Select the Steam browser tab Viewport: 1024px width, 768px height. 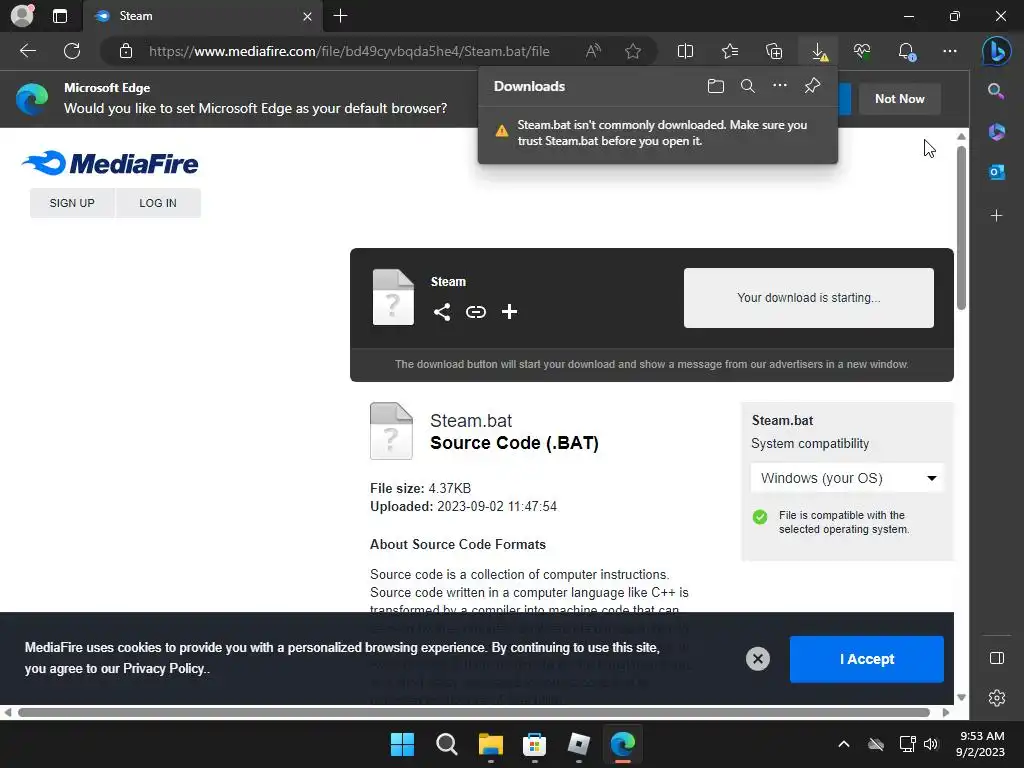pos(202,16)
